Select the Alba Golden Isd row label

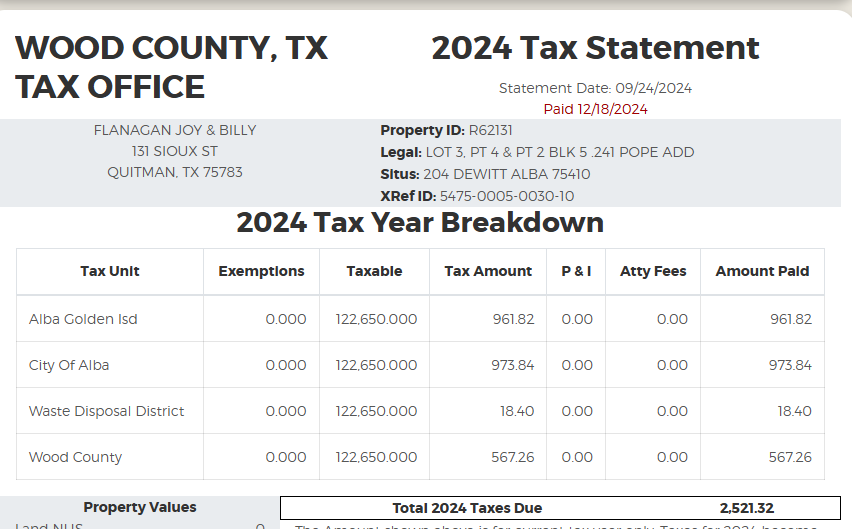(x=83, y=319)
